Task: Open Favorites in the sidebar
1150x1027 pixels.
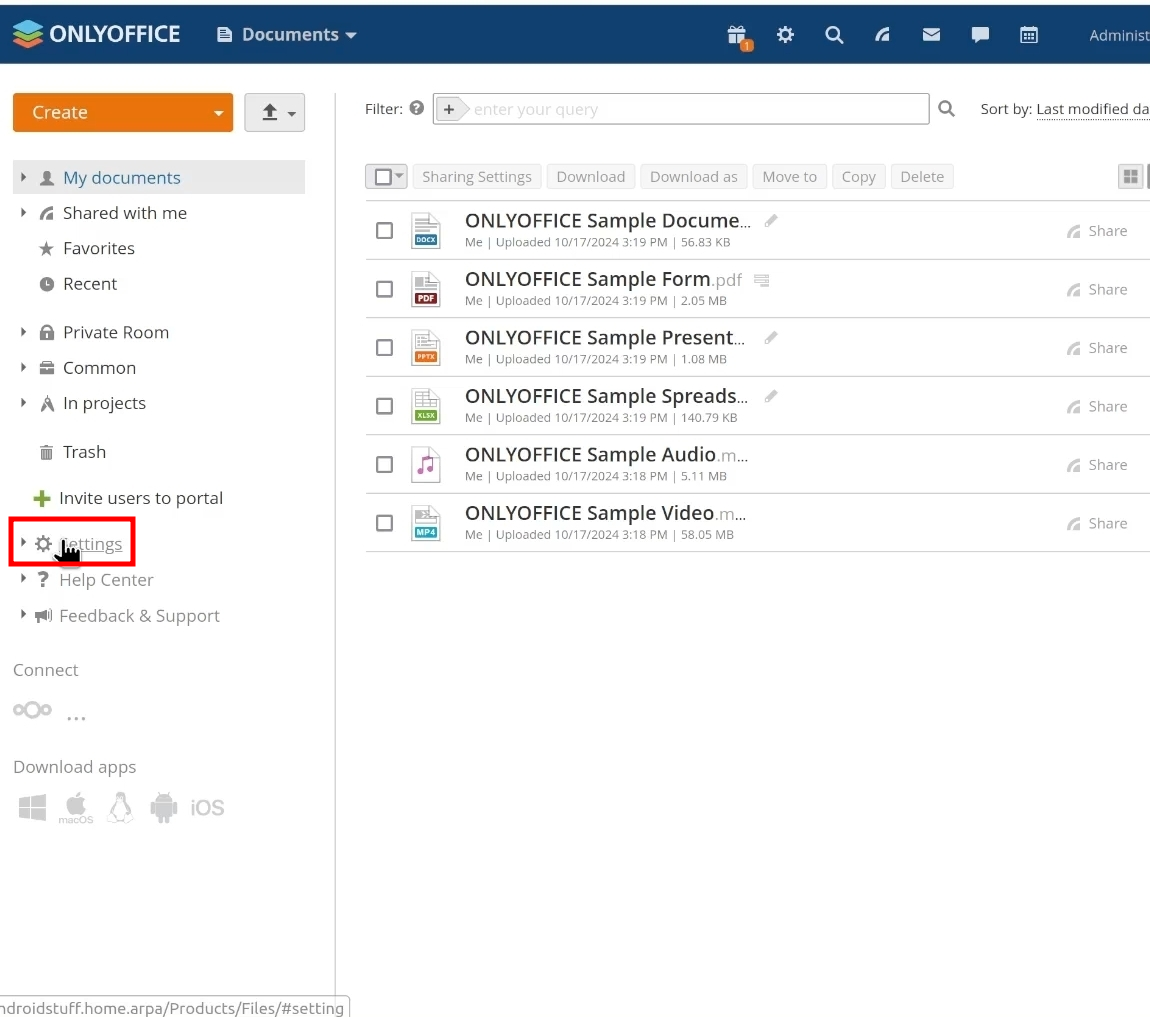Action: (99, 249)
